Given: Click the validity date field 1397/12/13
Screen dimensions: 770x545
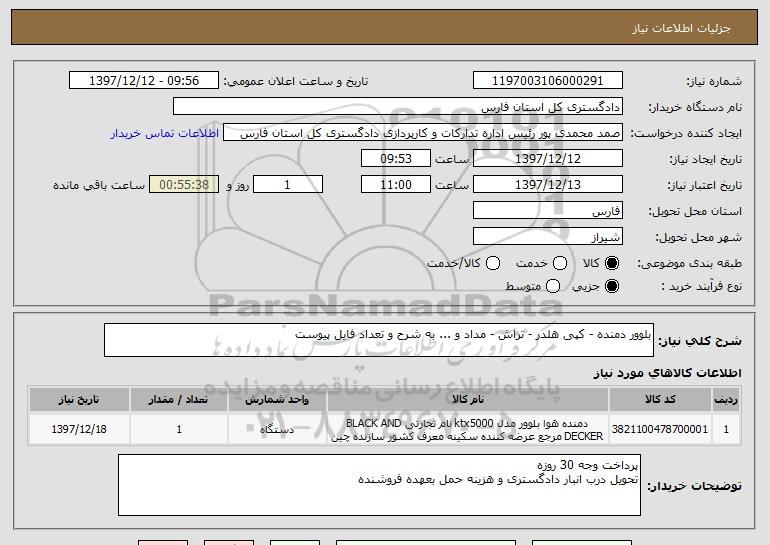Looking at the screenshot, I should [x=548, y=185].
